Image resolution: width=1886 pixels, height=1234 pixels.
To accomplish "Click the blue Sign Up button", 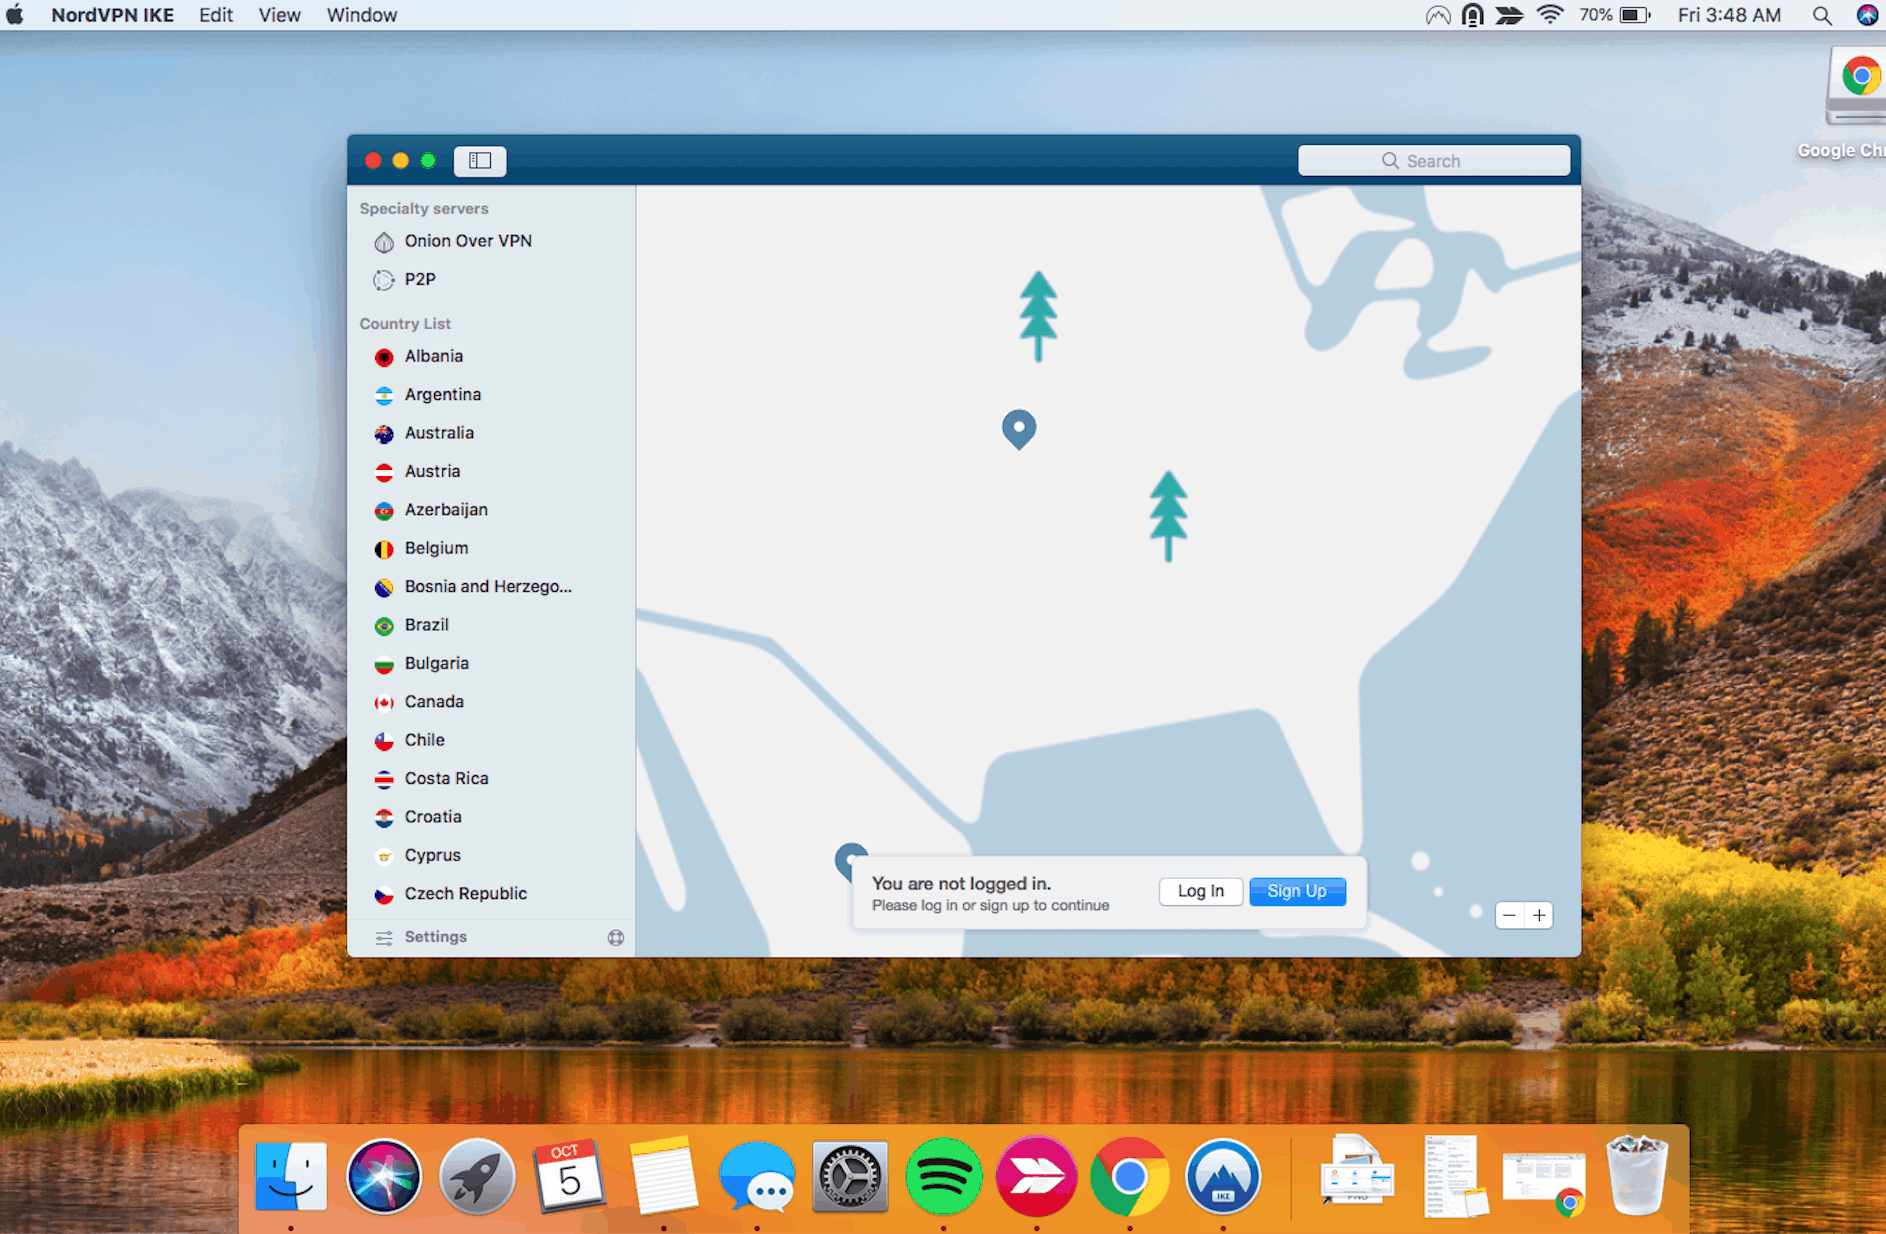I will [x=1297, y=891].
